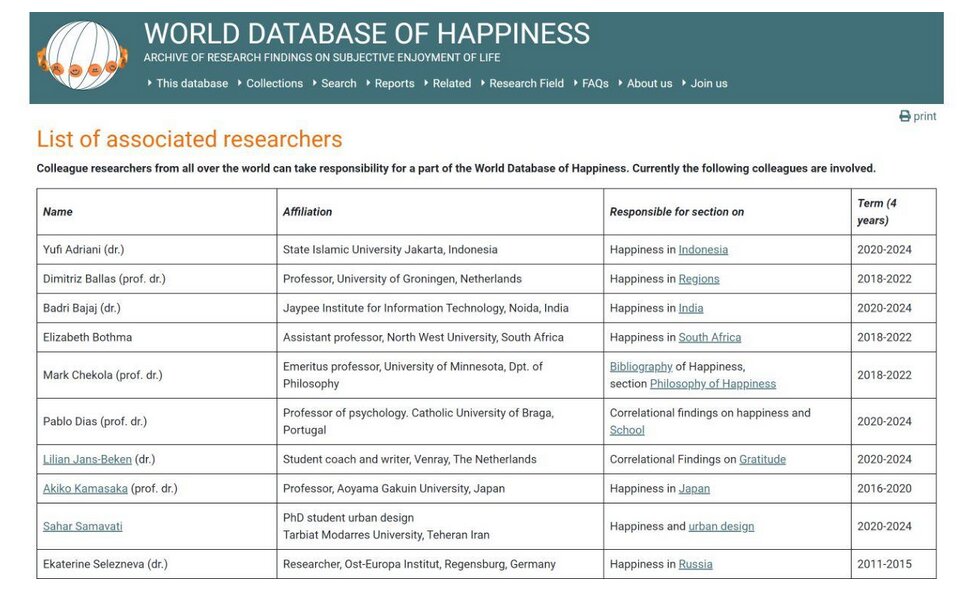Open the Join us menu
Viewport: 966px width, 601px height.
click(x=708, y=83)
